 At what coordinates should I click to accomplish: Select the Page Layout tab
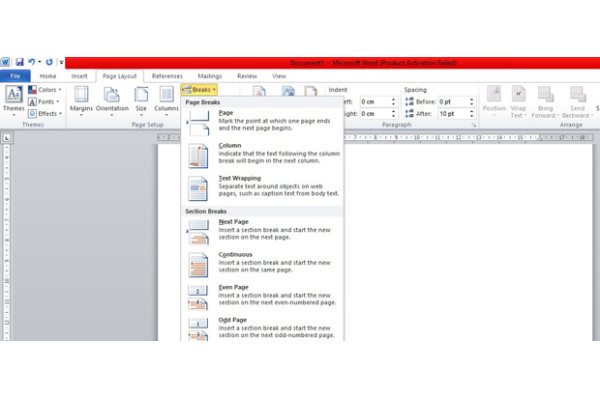coord(120,76)
